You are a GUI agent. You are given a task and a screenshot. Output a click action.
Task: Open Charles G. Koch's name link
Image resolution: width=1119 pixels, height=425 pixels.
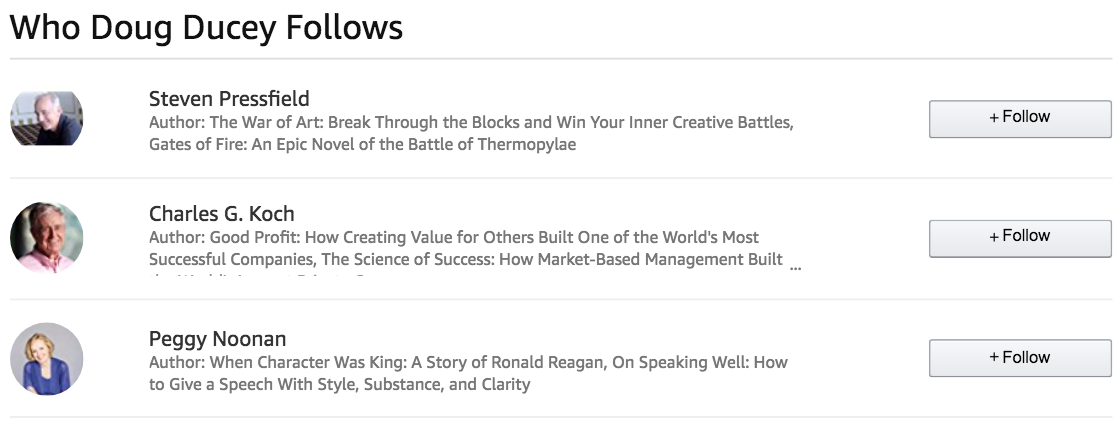pos(221,214)
